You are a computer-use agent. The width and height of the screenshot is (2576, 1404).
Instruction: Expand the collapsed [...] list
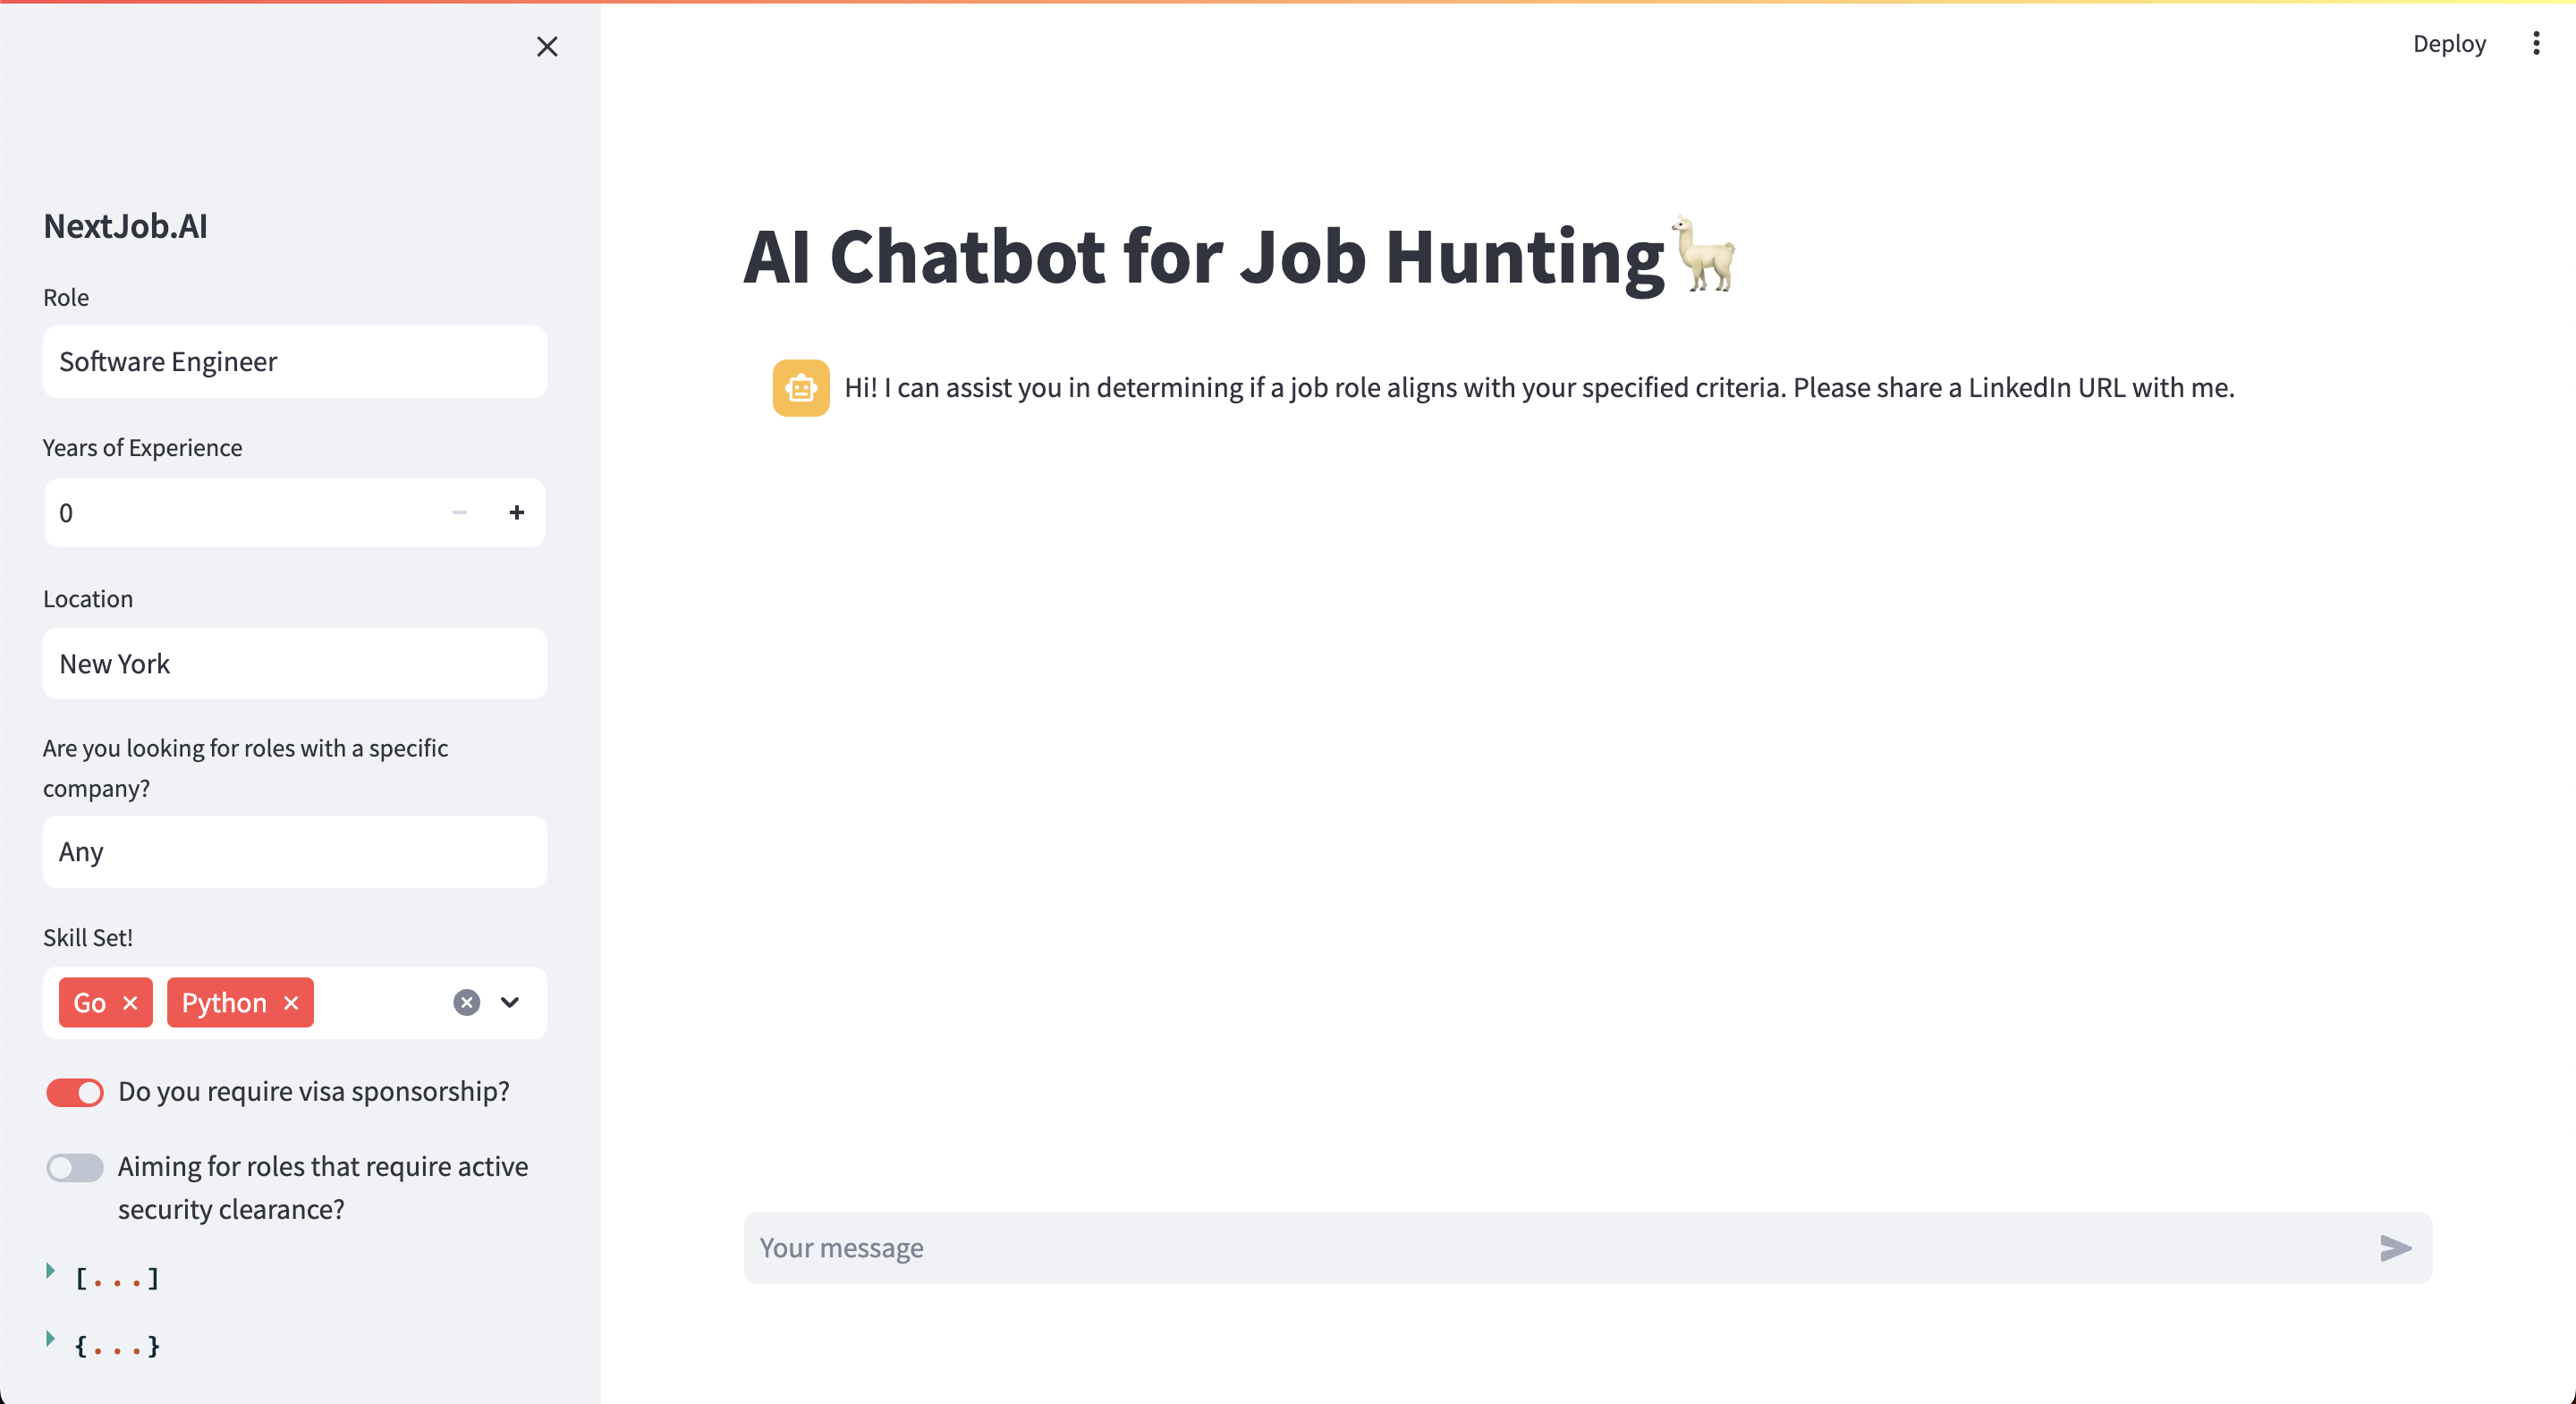51,1271
